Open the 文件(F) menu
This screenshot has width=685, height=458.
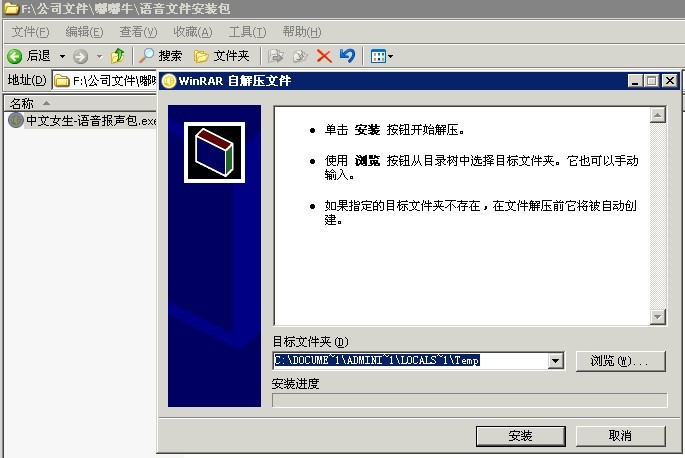click(x=30, y=32)
